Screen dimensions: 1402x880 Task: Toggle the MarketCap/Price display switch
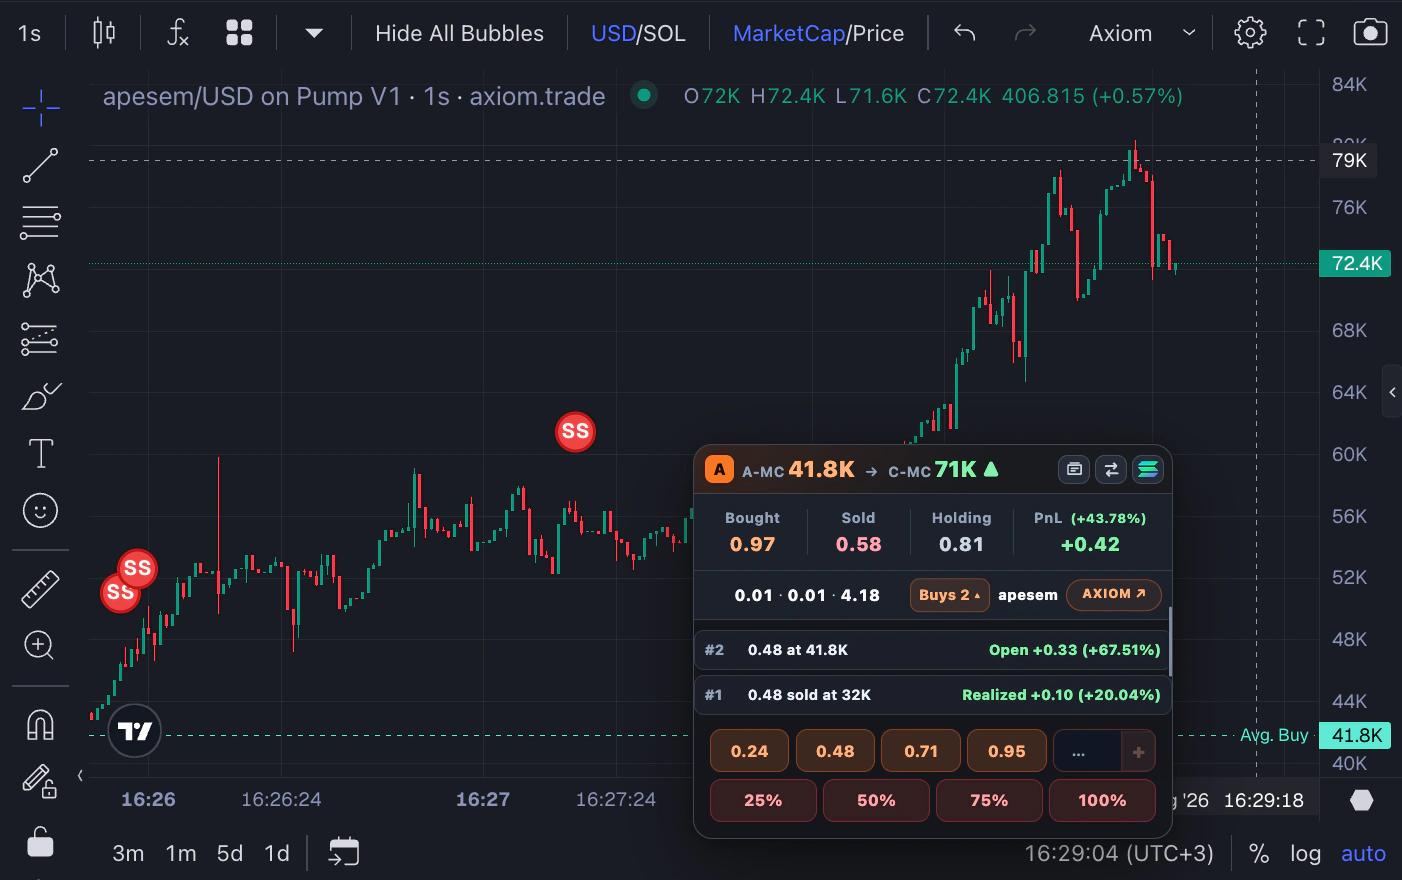pos(818,33)
